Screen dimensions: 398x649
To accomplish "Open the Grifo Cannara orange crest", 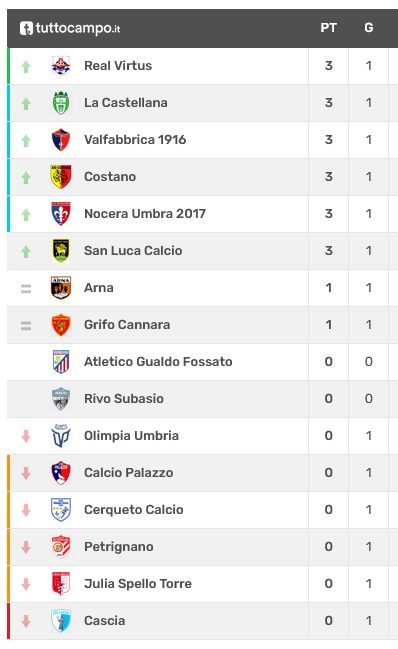I will (61, 324).
